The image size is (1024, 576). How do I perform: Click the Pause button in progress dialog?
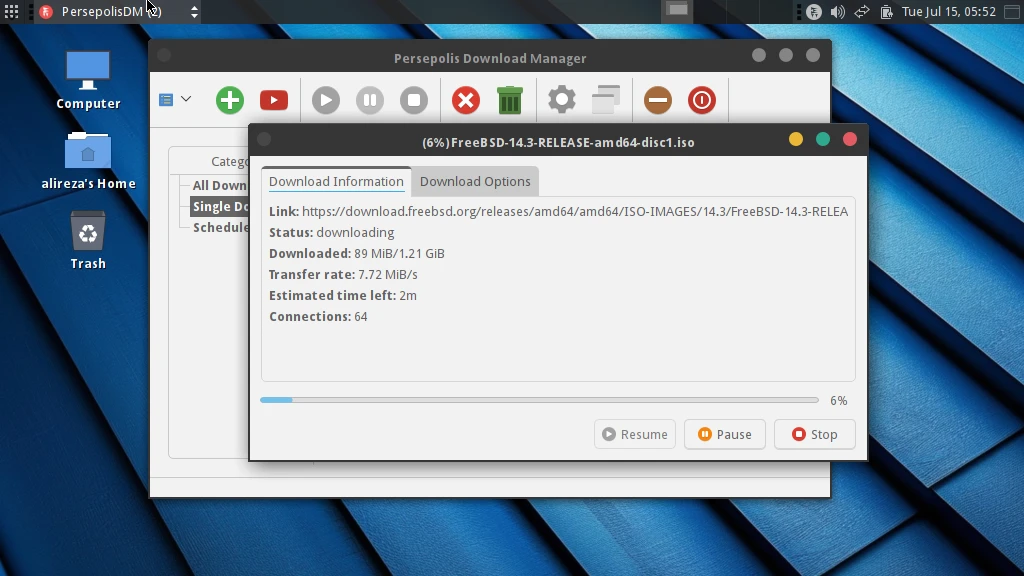pyautogui.click(x=725, y=434)
